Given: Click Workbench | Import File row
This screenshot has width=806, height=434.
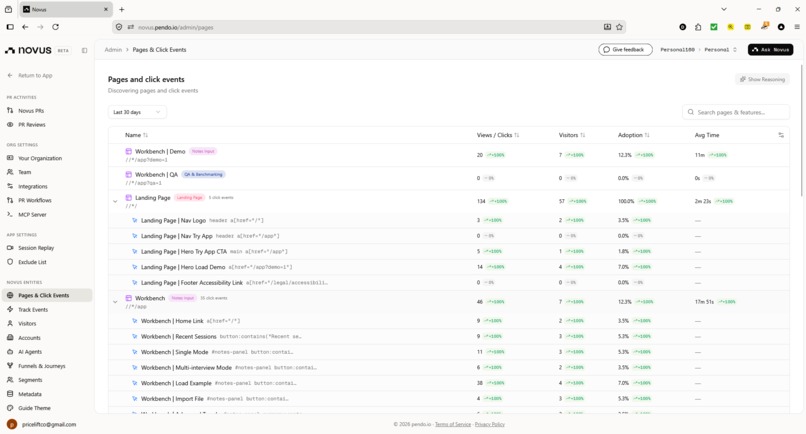Looking at the screenshot, I should point(449,399).
